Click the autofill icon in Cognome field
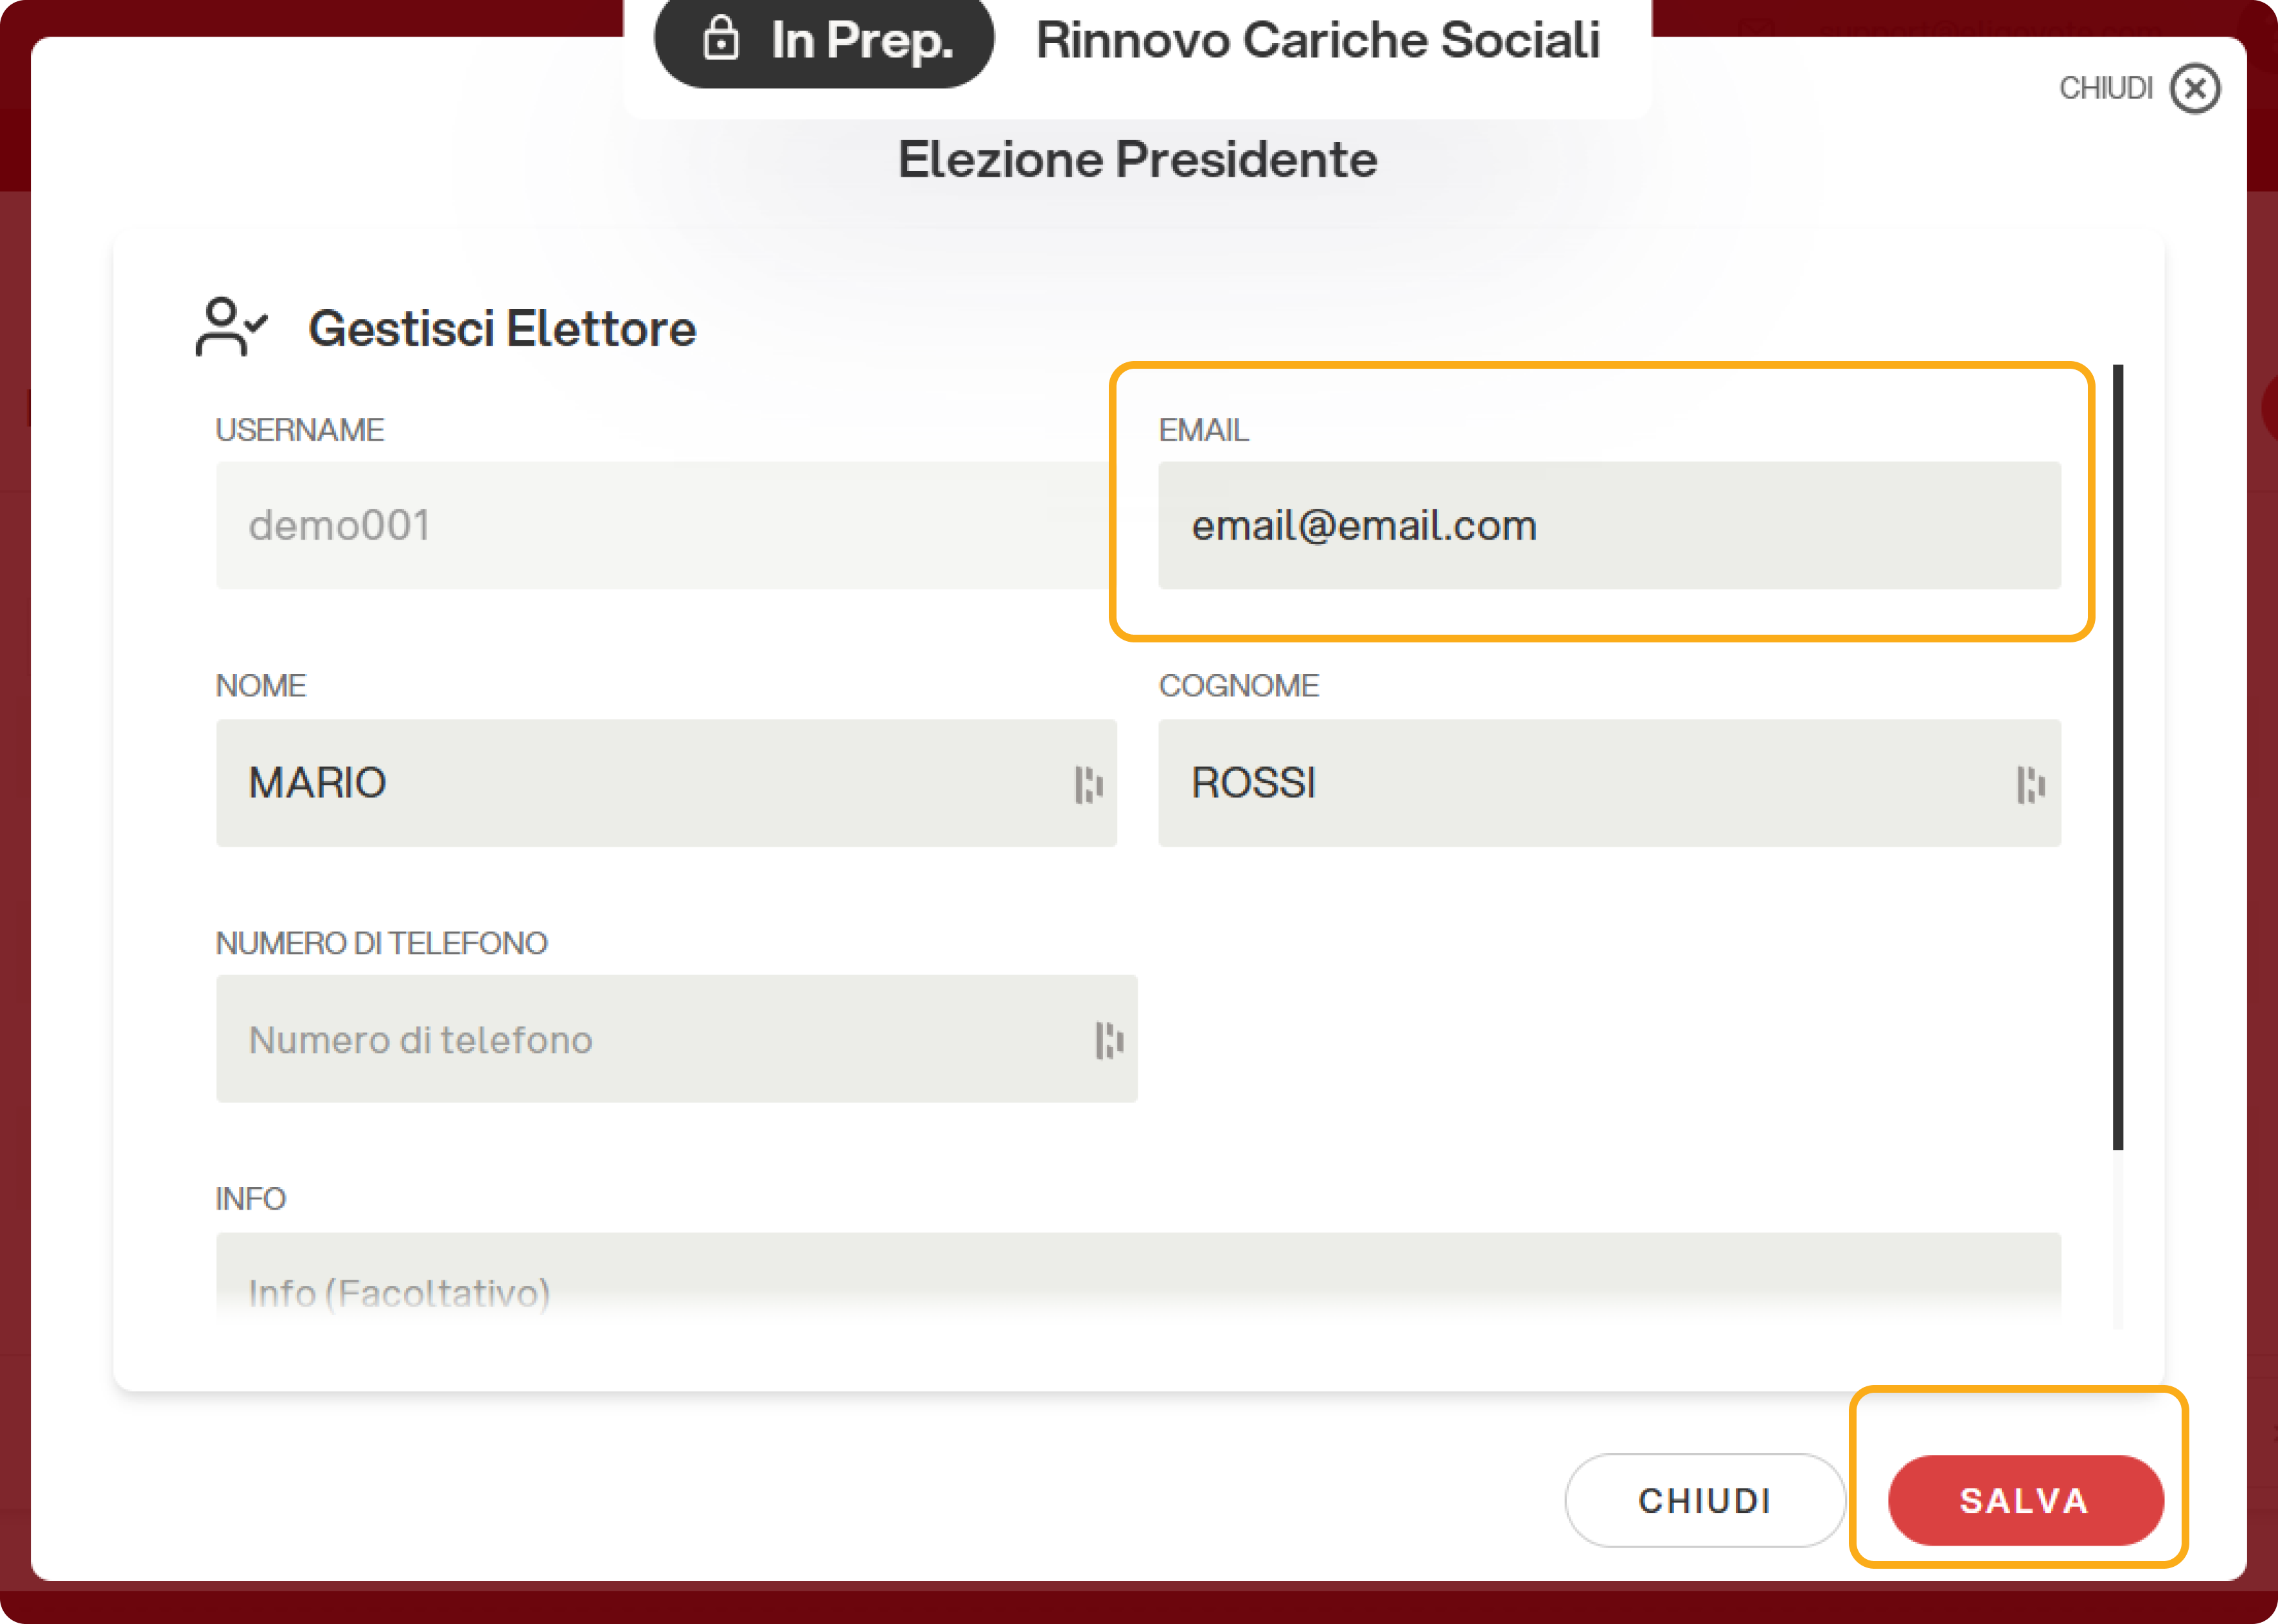Screen dimensions: 2278x1624 coord(2030,784)
